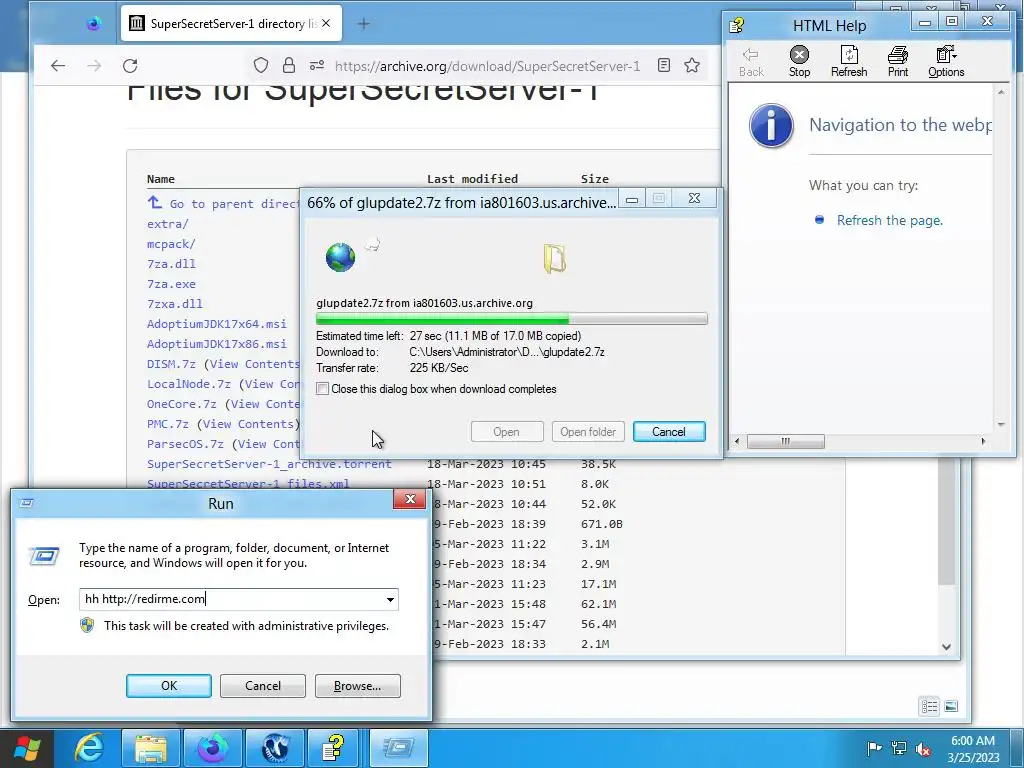
Task: Open SuperSecretServer-1_archive.torrent link
Action: pyautogui.click(x=269, y=464)
